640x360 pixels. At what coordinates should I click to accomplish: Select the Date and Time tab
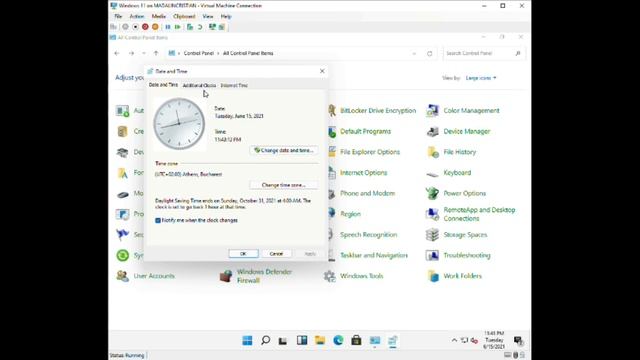pyautogui.click(x=163, y=85)
